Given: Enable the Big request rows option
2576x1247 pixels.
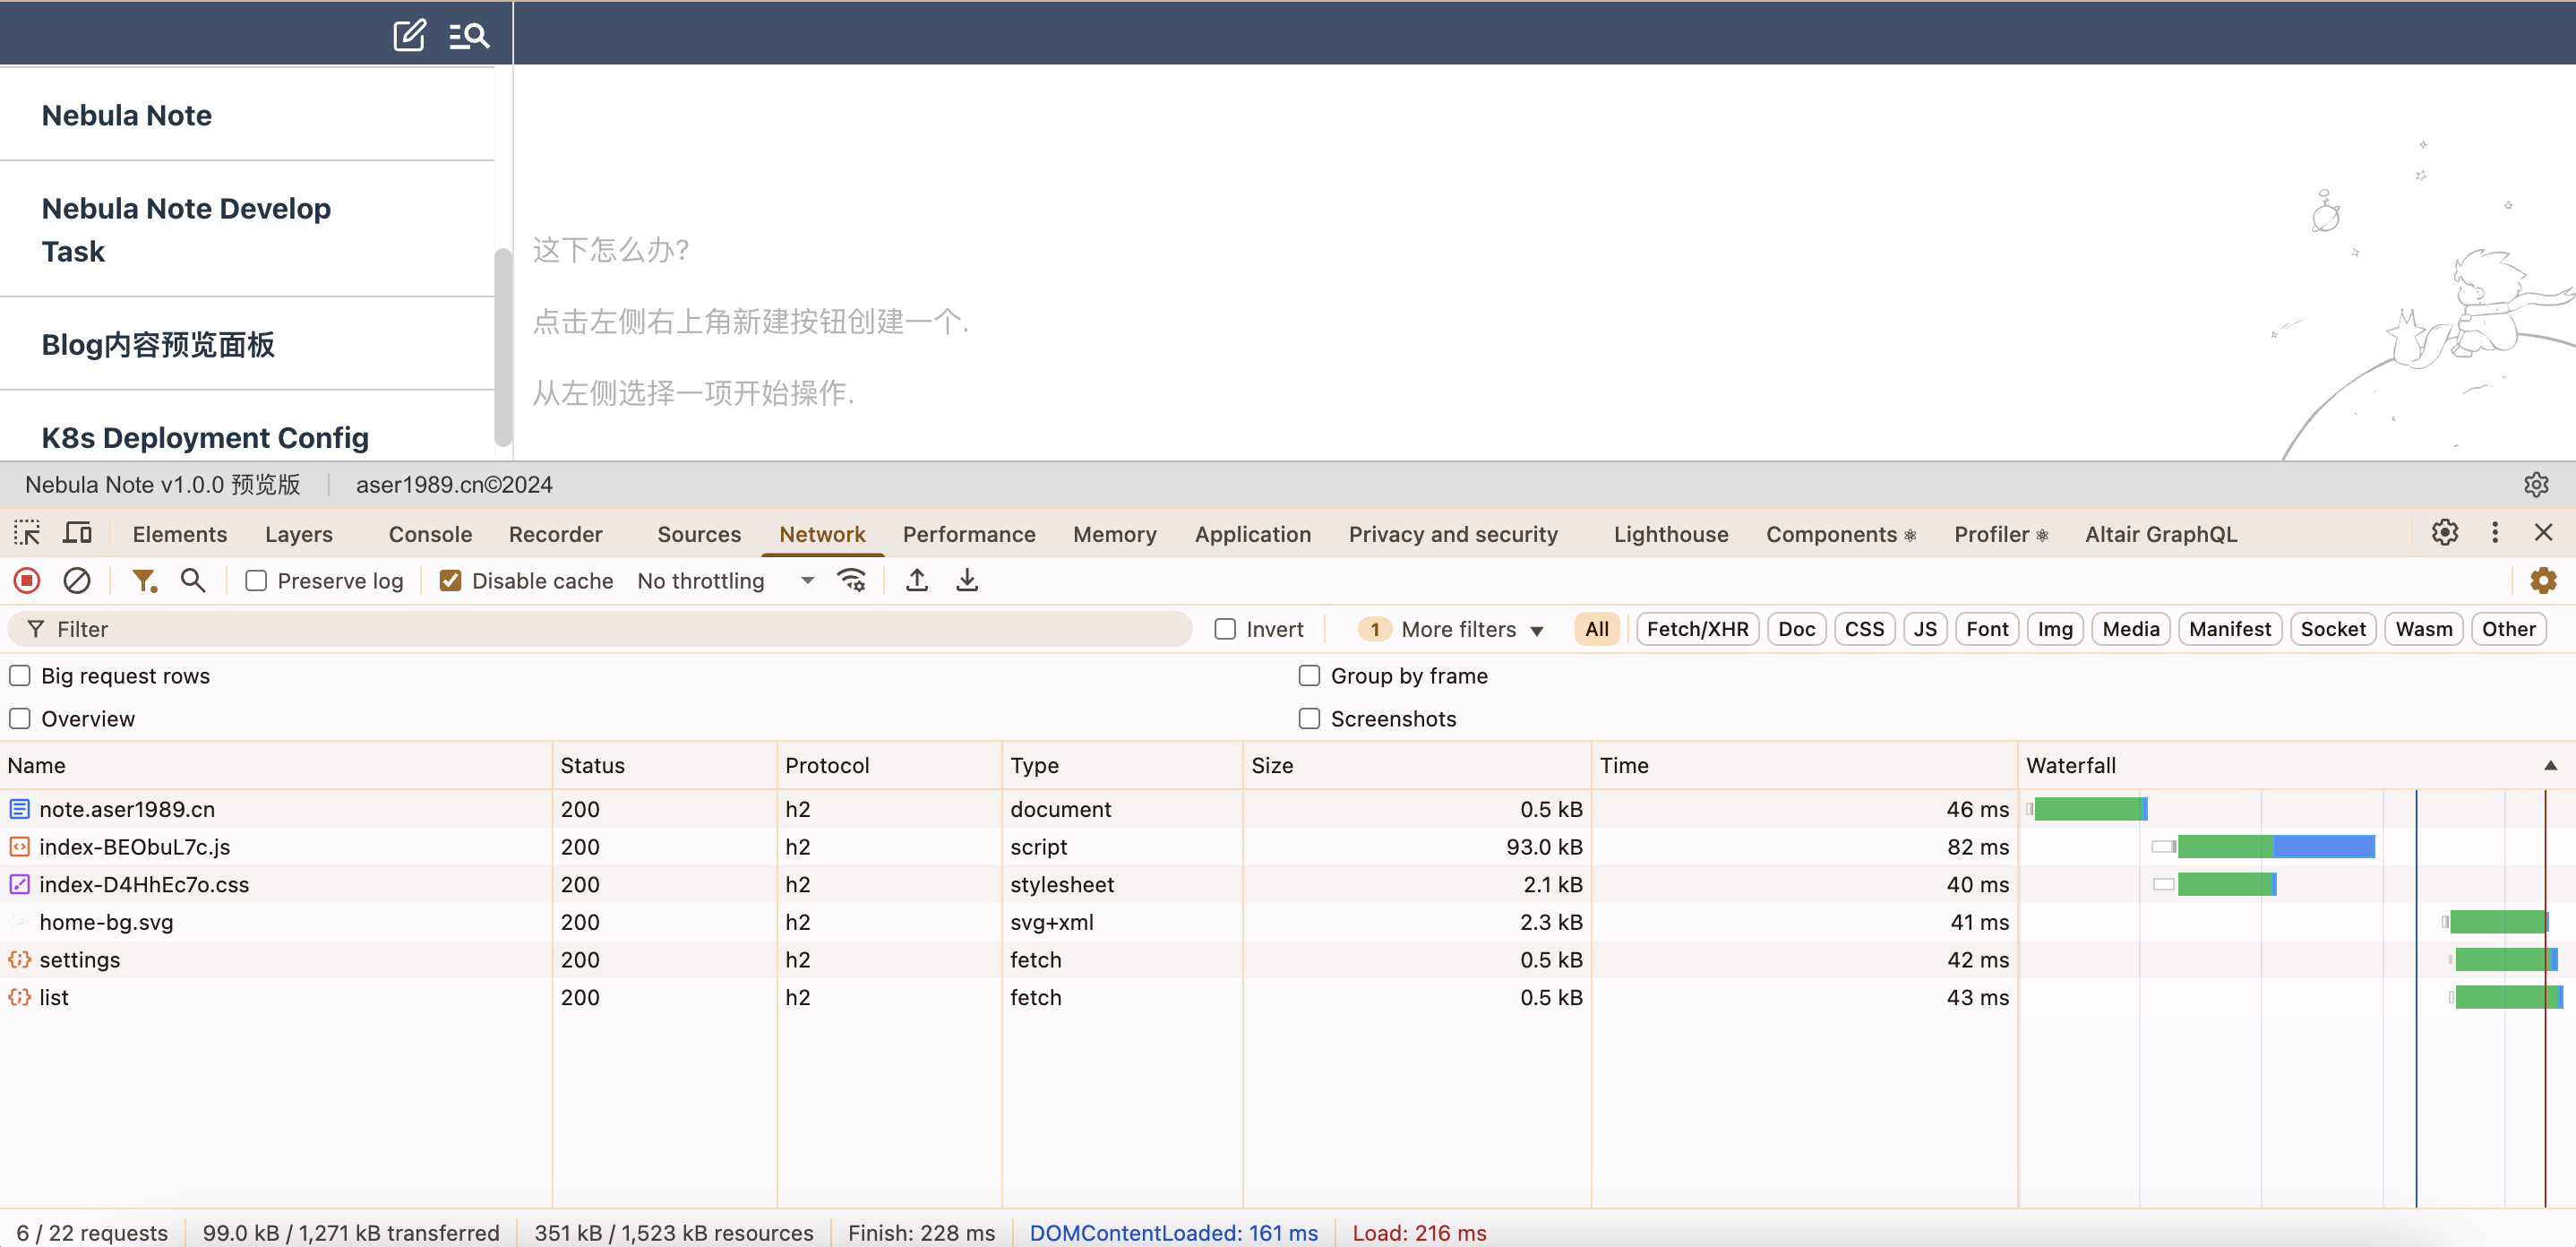Looking at the screenshot, I should tap(20, 676).
